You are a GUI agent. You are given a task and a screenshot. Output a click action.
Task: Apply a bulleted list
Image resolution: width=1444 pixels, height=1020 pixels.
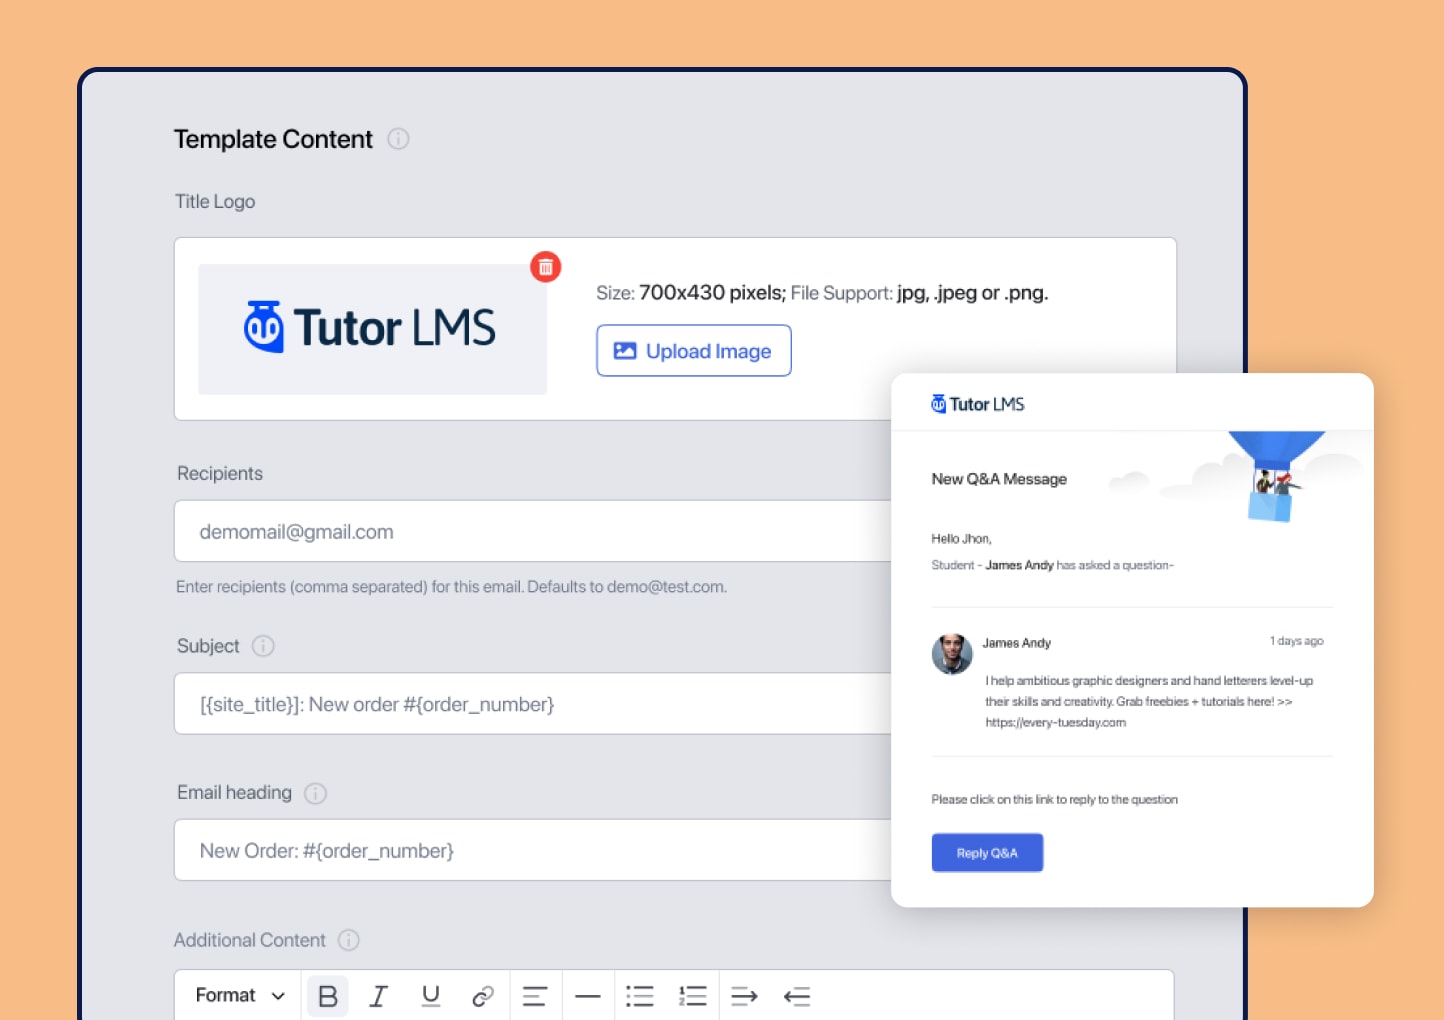point(640,996)
